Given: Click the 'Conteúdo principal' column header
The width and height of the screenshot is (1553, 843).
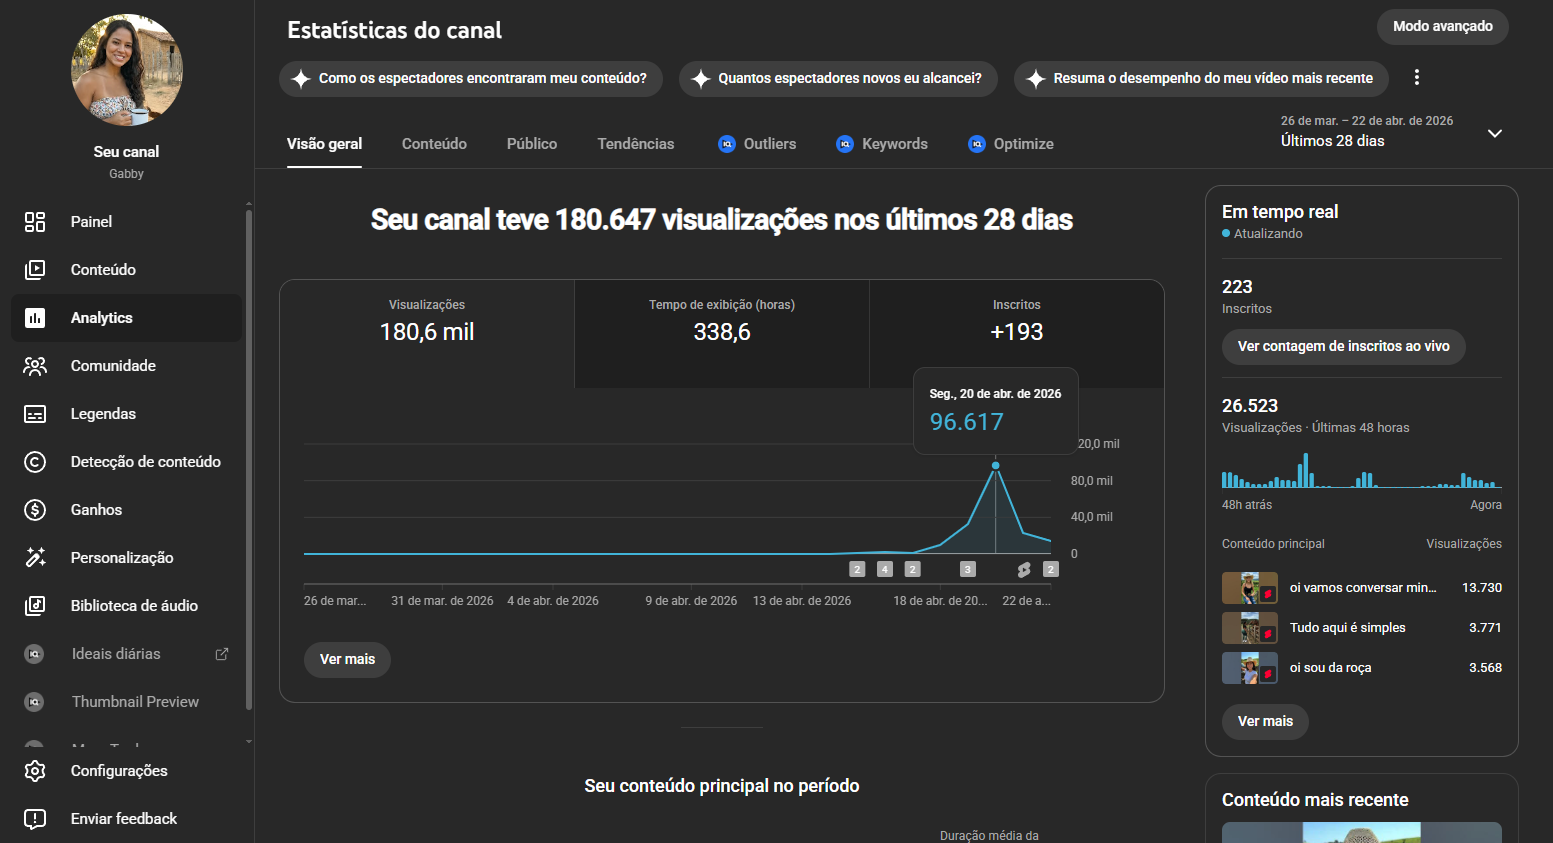Looking at the screenshot, I should (x=1273, y=544).
